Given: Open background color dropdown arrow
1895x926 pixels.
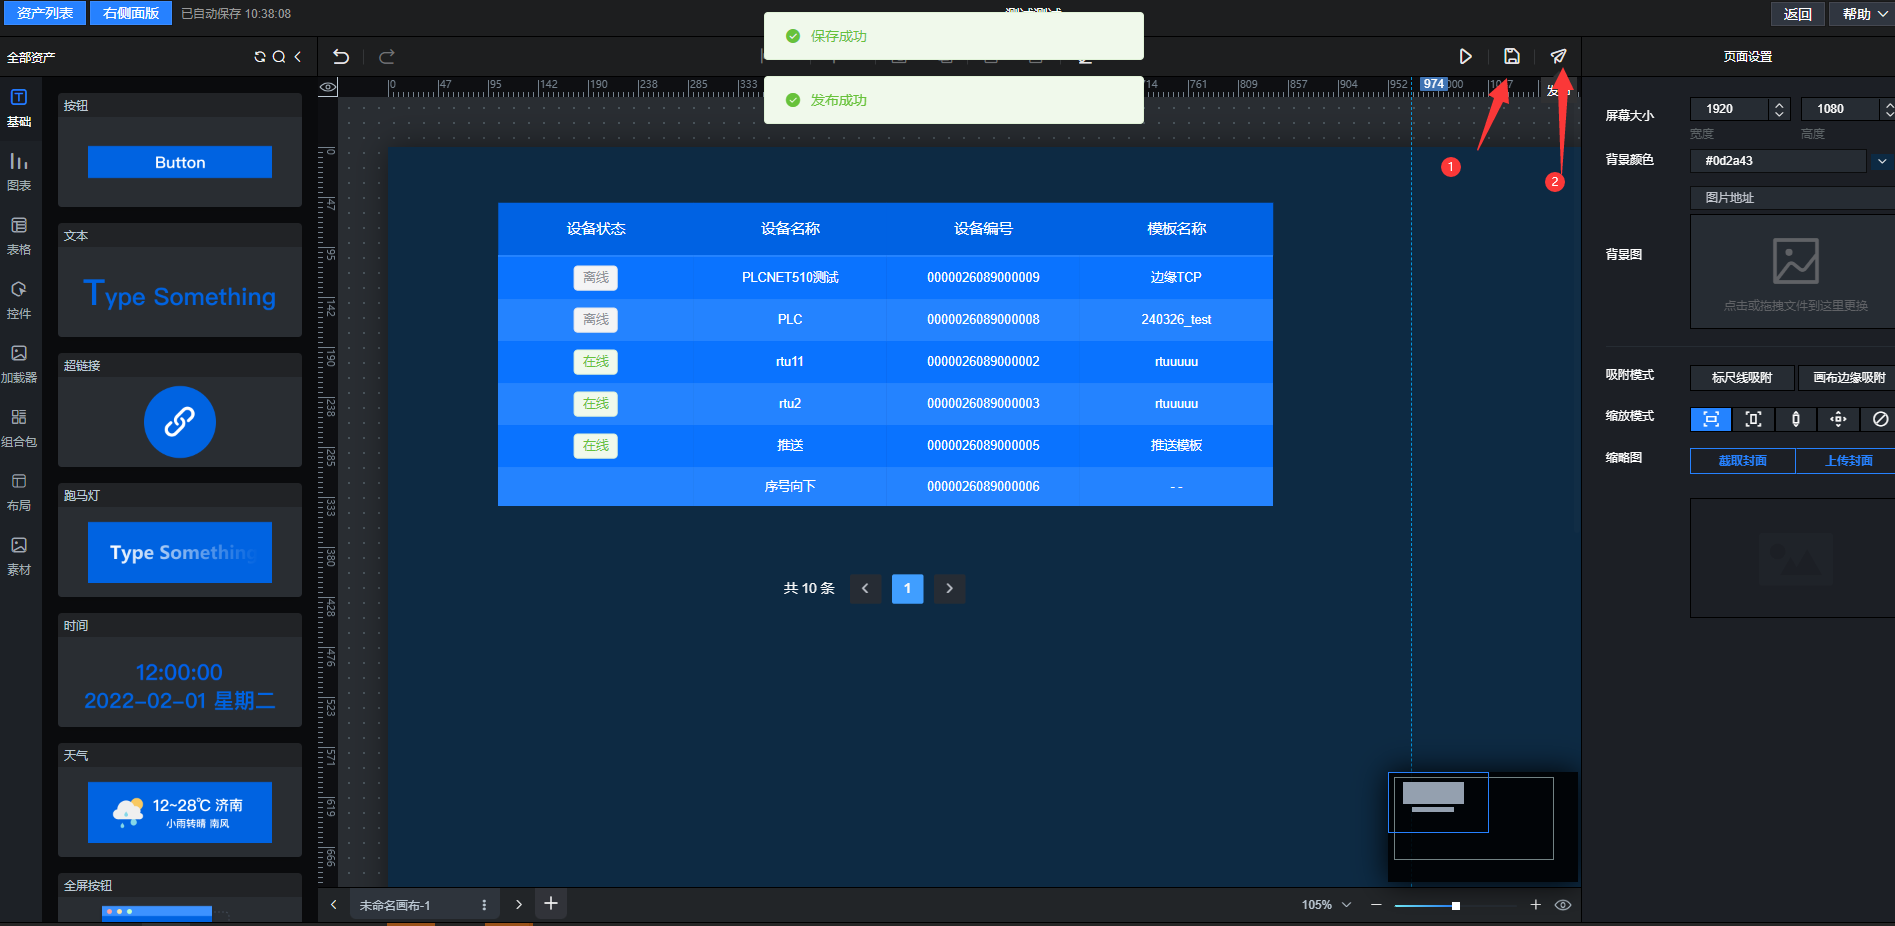Looking at the screenshot, I should (1882, 161).
